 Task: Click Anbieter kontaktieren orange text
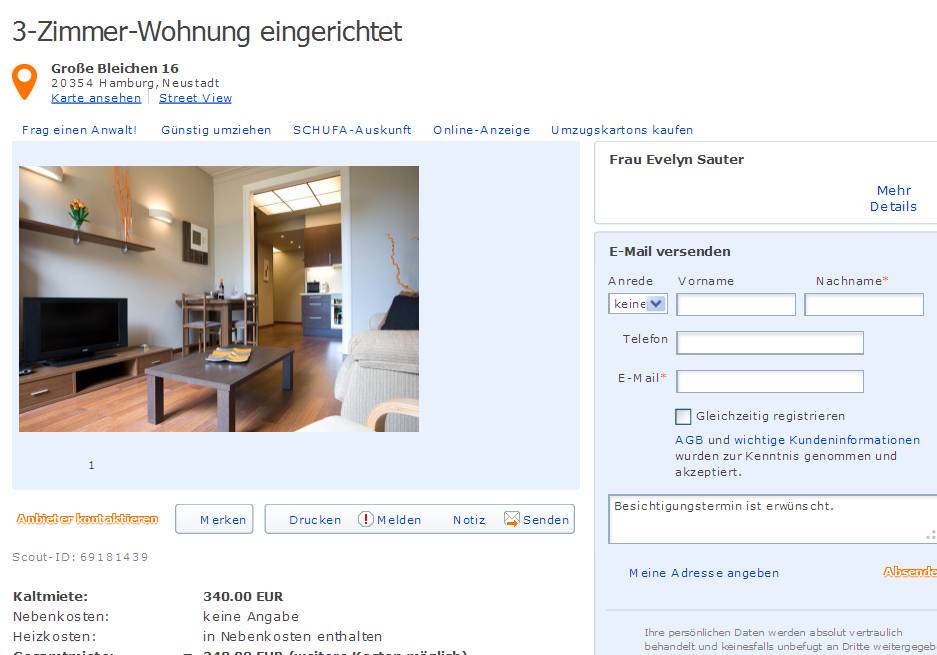87,519
